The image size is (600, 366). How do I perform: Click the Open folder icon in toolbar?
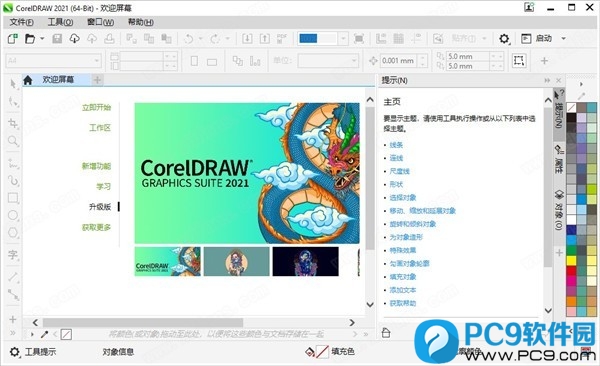[30, 39]
